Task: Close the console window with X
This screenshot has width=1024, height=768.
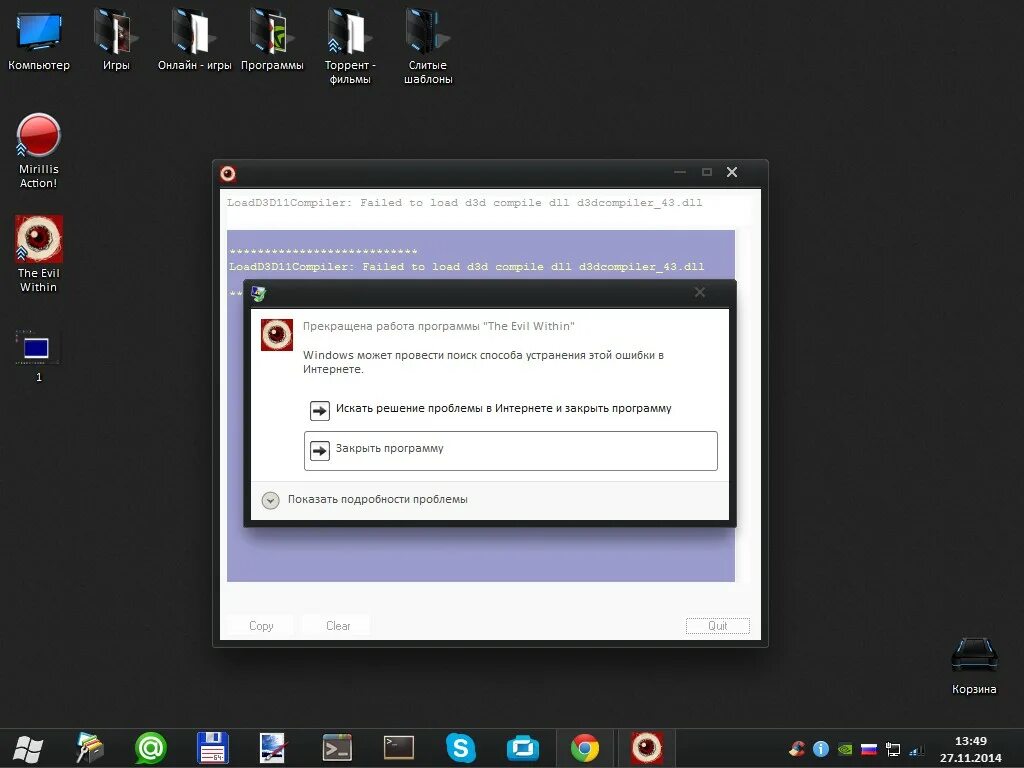Action: (x=732, y=172)
